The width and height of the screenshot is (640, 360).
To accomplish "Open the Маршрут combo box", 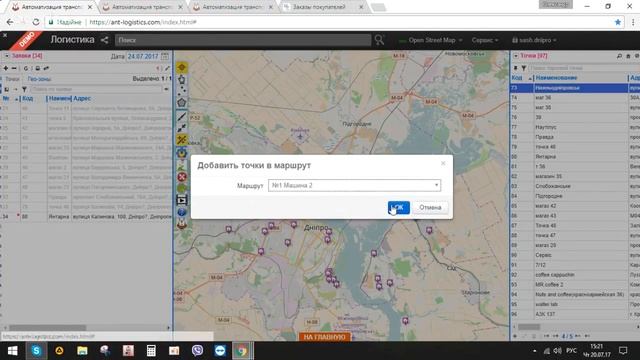I will coord(354,185).
